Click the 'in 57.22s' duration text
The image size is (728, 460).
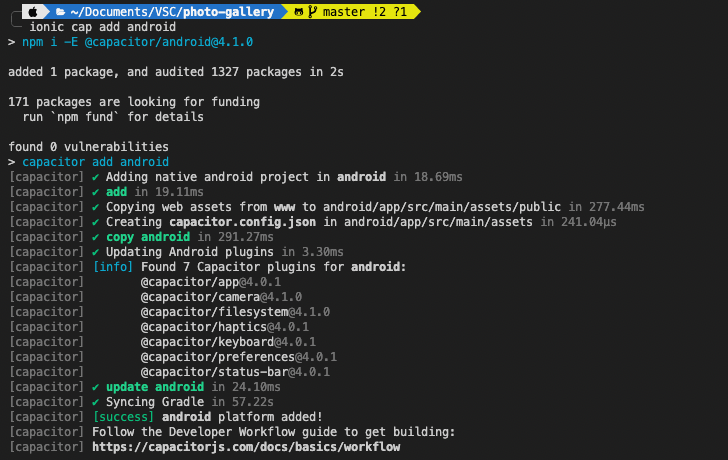pos(242,402)
